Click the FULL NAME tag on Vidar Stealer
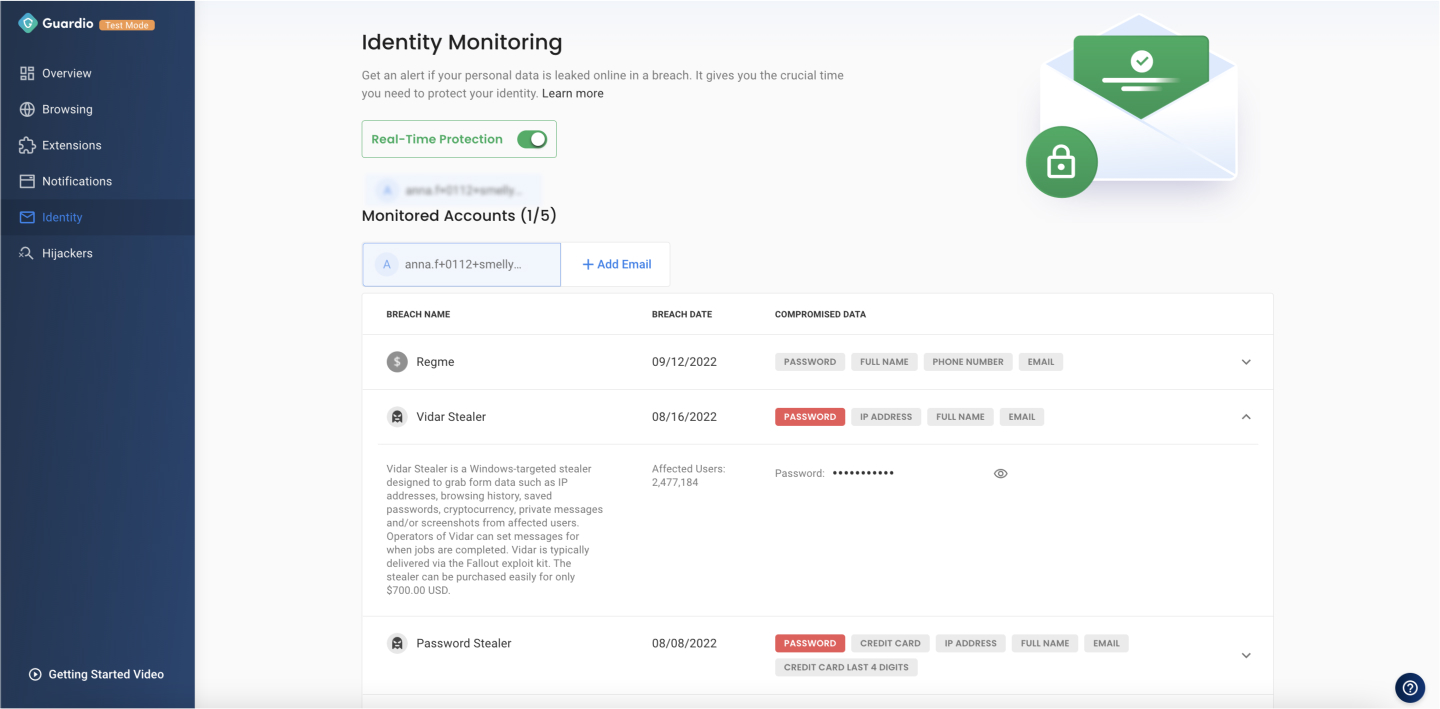This screenshot has height=709, width=1440. pos(960,417)
